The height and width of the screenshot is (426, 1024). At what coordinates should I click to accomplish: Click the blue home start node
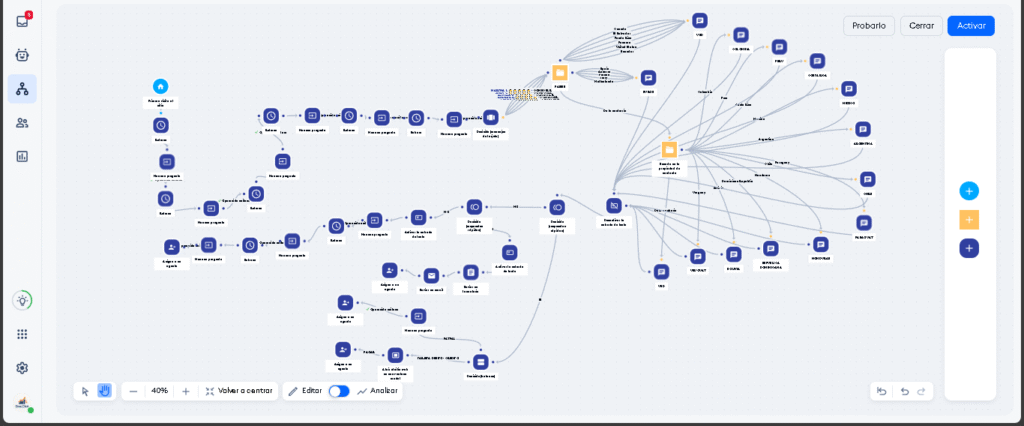[x=160, y=87]
